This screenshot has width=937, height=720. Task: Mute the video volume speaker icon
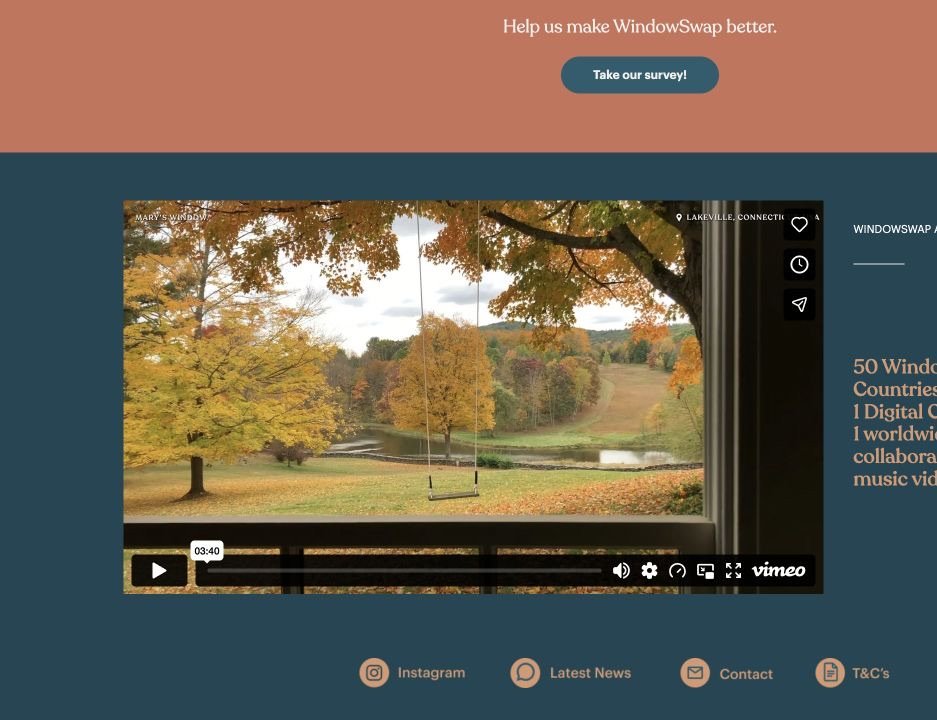point(621,571)
